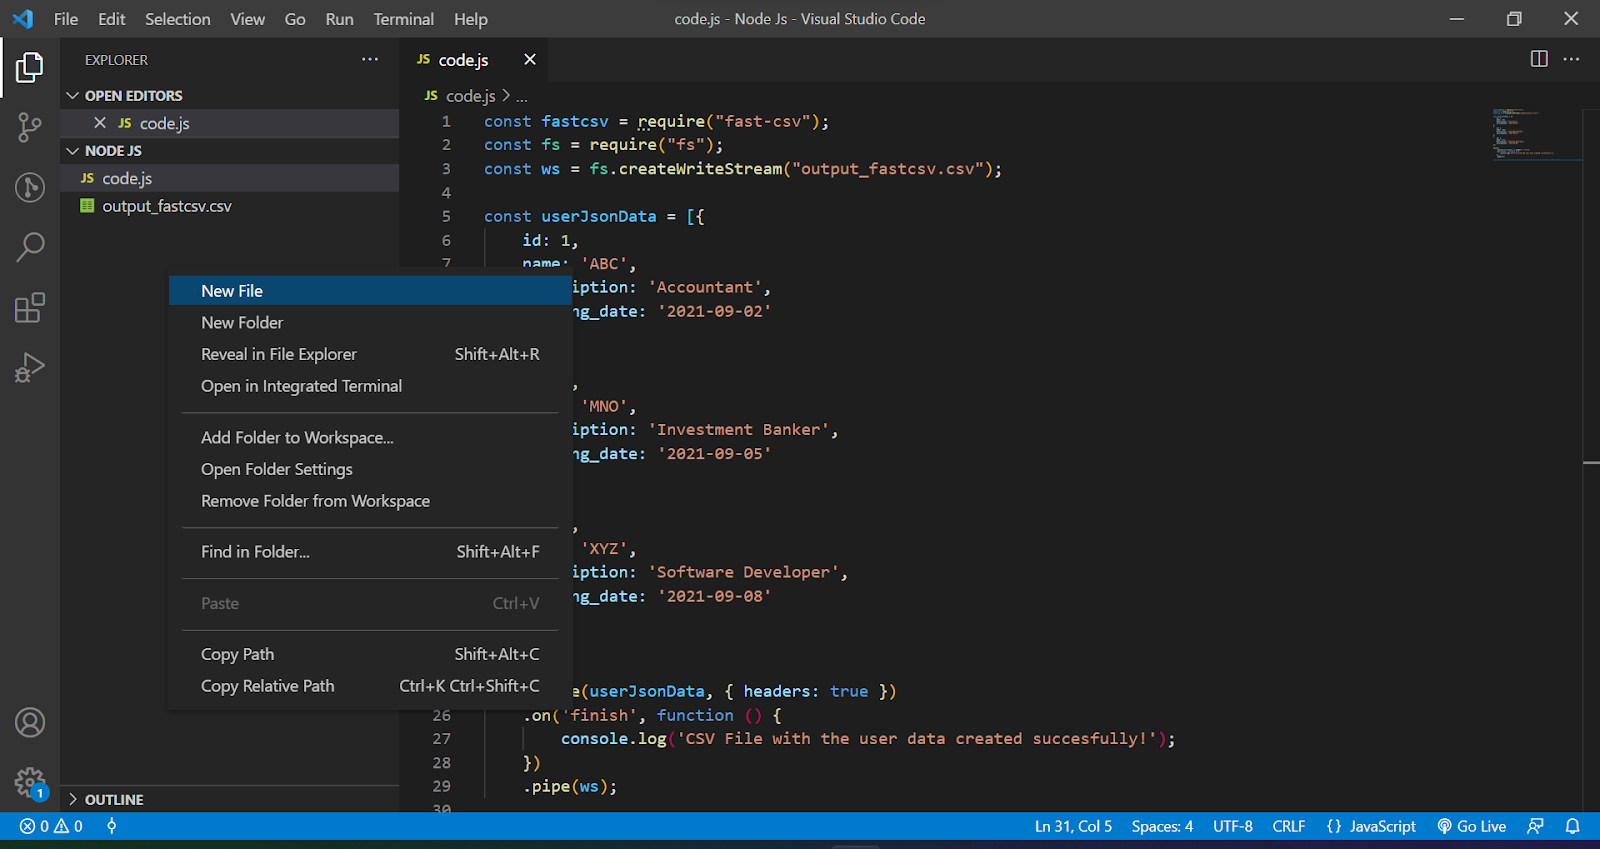Open the Extensions view
The width and height of the screenshot is (1600, 849).
[30, 307]
